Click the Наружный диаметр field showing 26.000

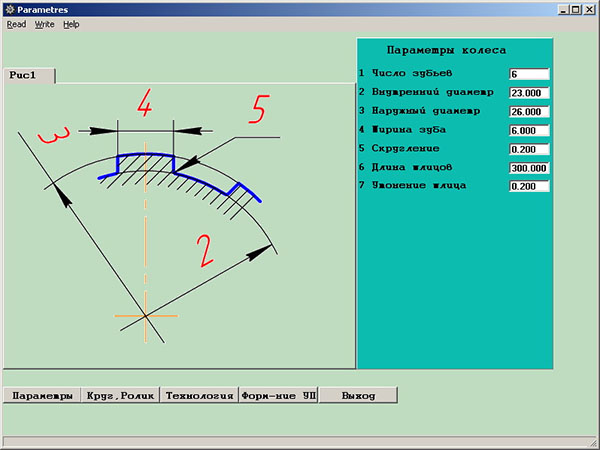(x=529, y=112)
